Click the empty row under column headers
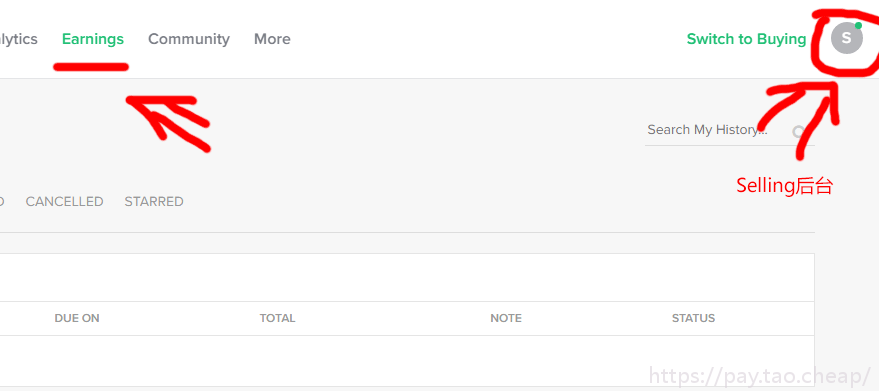Viewport: 879px width, 391px height. coord(407,361)
